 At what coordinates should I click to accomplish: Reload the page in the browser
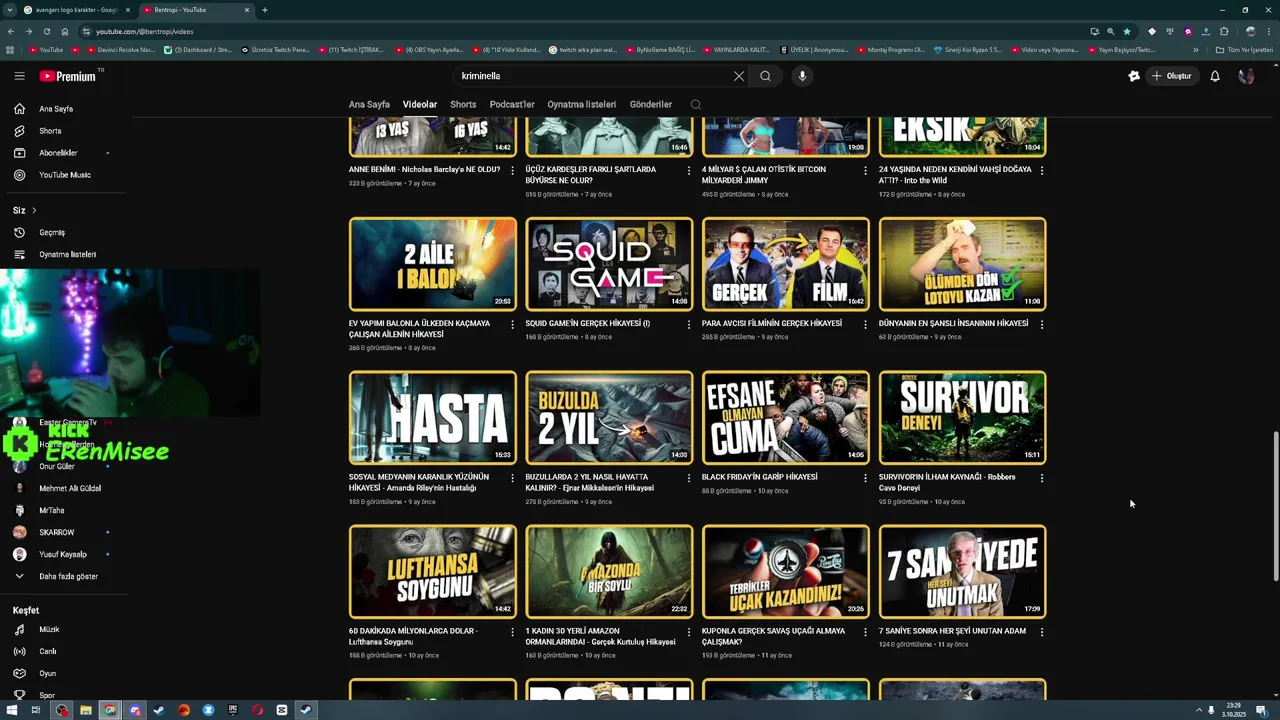pyautogui.click(x=46, y=31)
